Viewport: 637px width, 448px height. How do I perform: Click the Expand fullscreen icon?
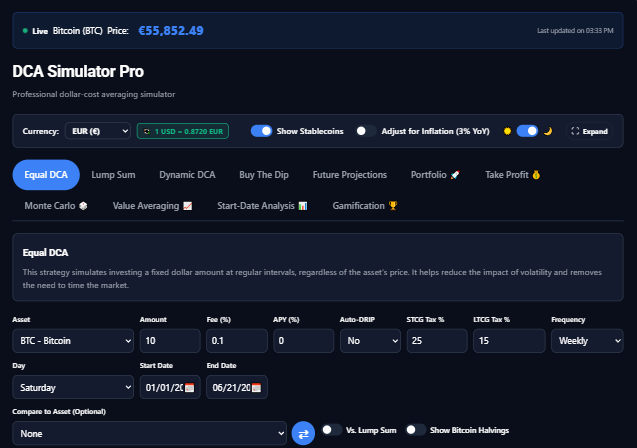(x=575, y=131)
